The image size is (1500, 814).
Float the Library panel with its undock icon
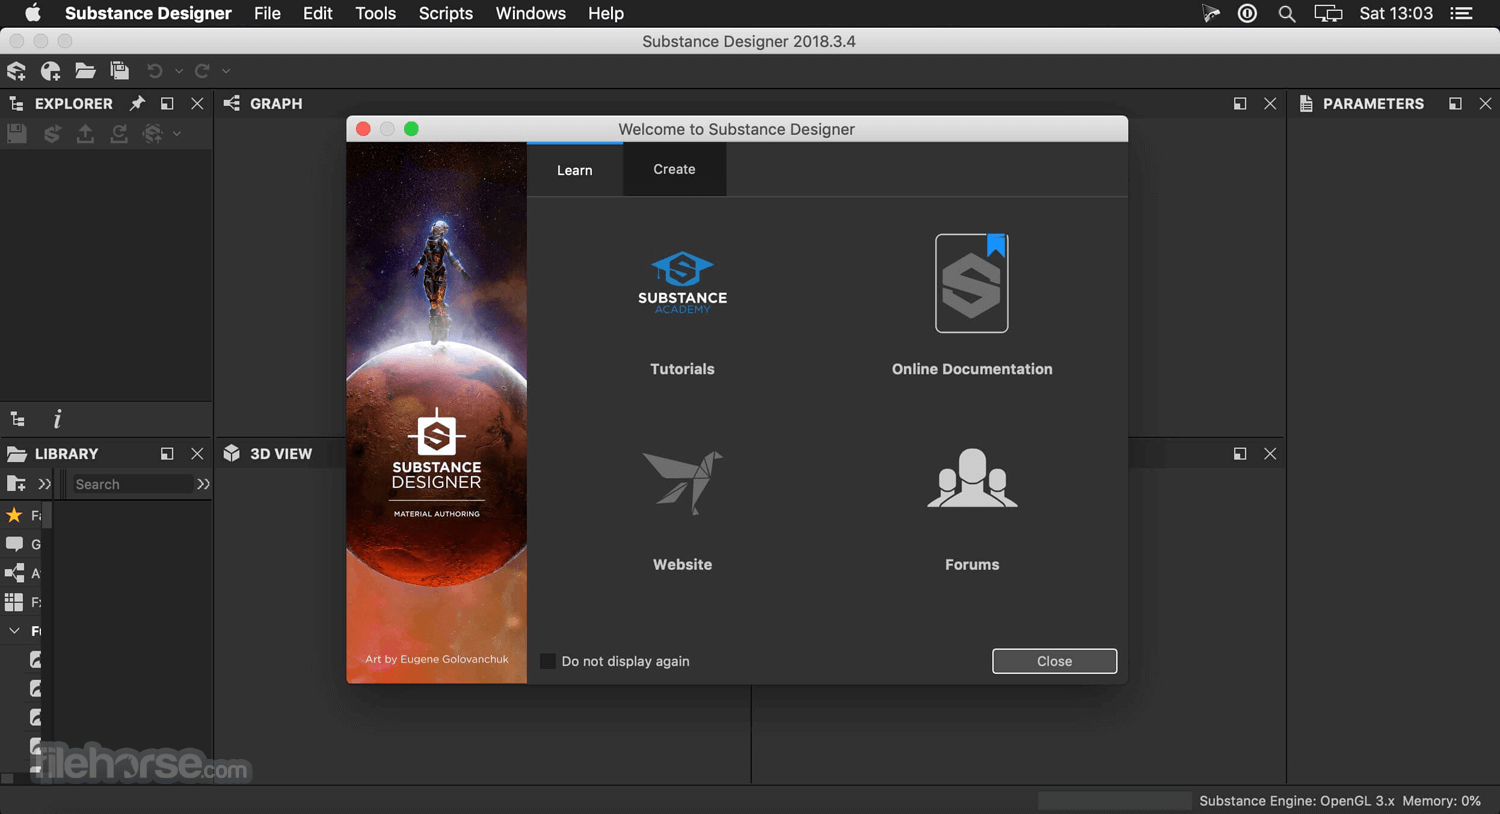[167, 453]
